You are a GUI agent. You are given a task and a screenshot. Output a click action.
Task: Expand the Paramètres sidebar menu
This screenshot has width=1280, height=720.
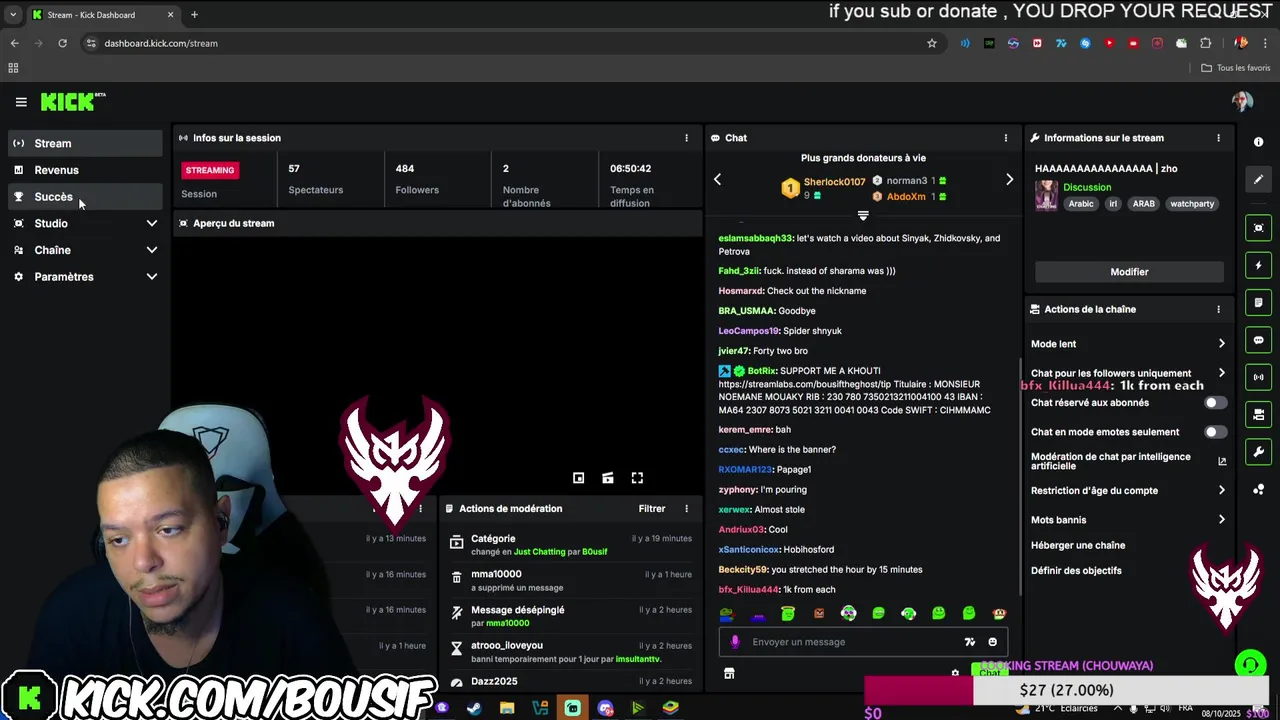tap(85, 277)
